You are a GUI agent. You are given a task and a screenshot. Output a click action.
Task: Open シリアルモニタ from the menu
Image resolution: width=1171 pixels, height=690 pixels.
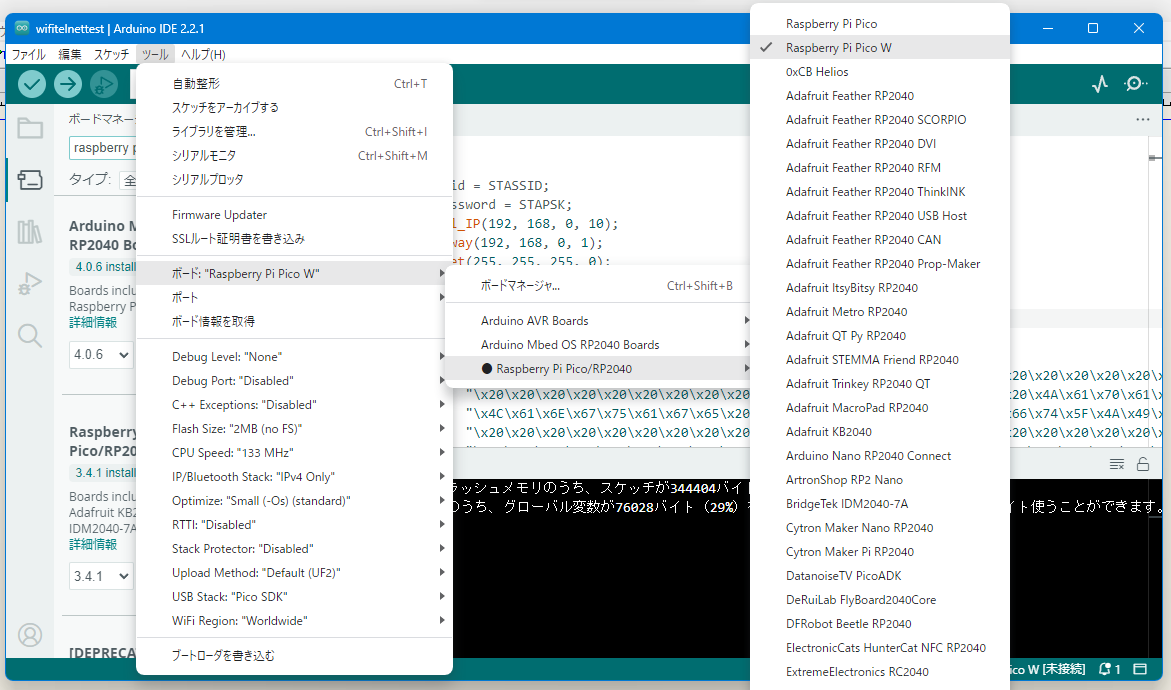(x=294, y=155)
